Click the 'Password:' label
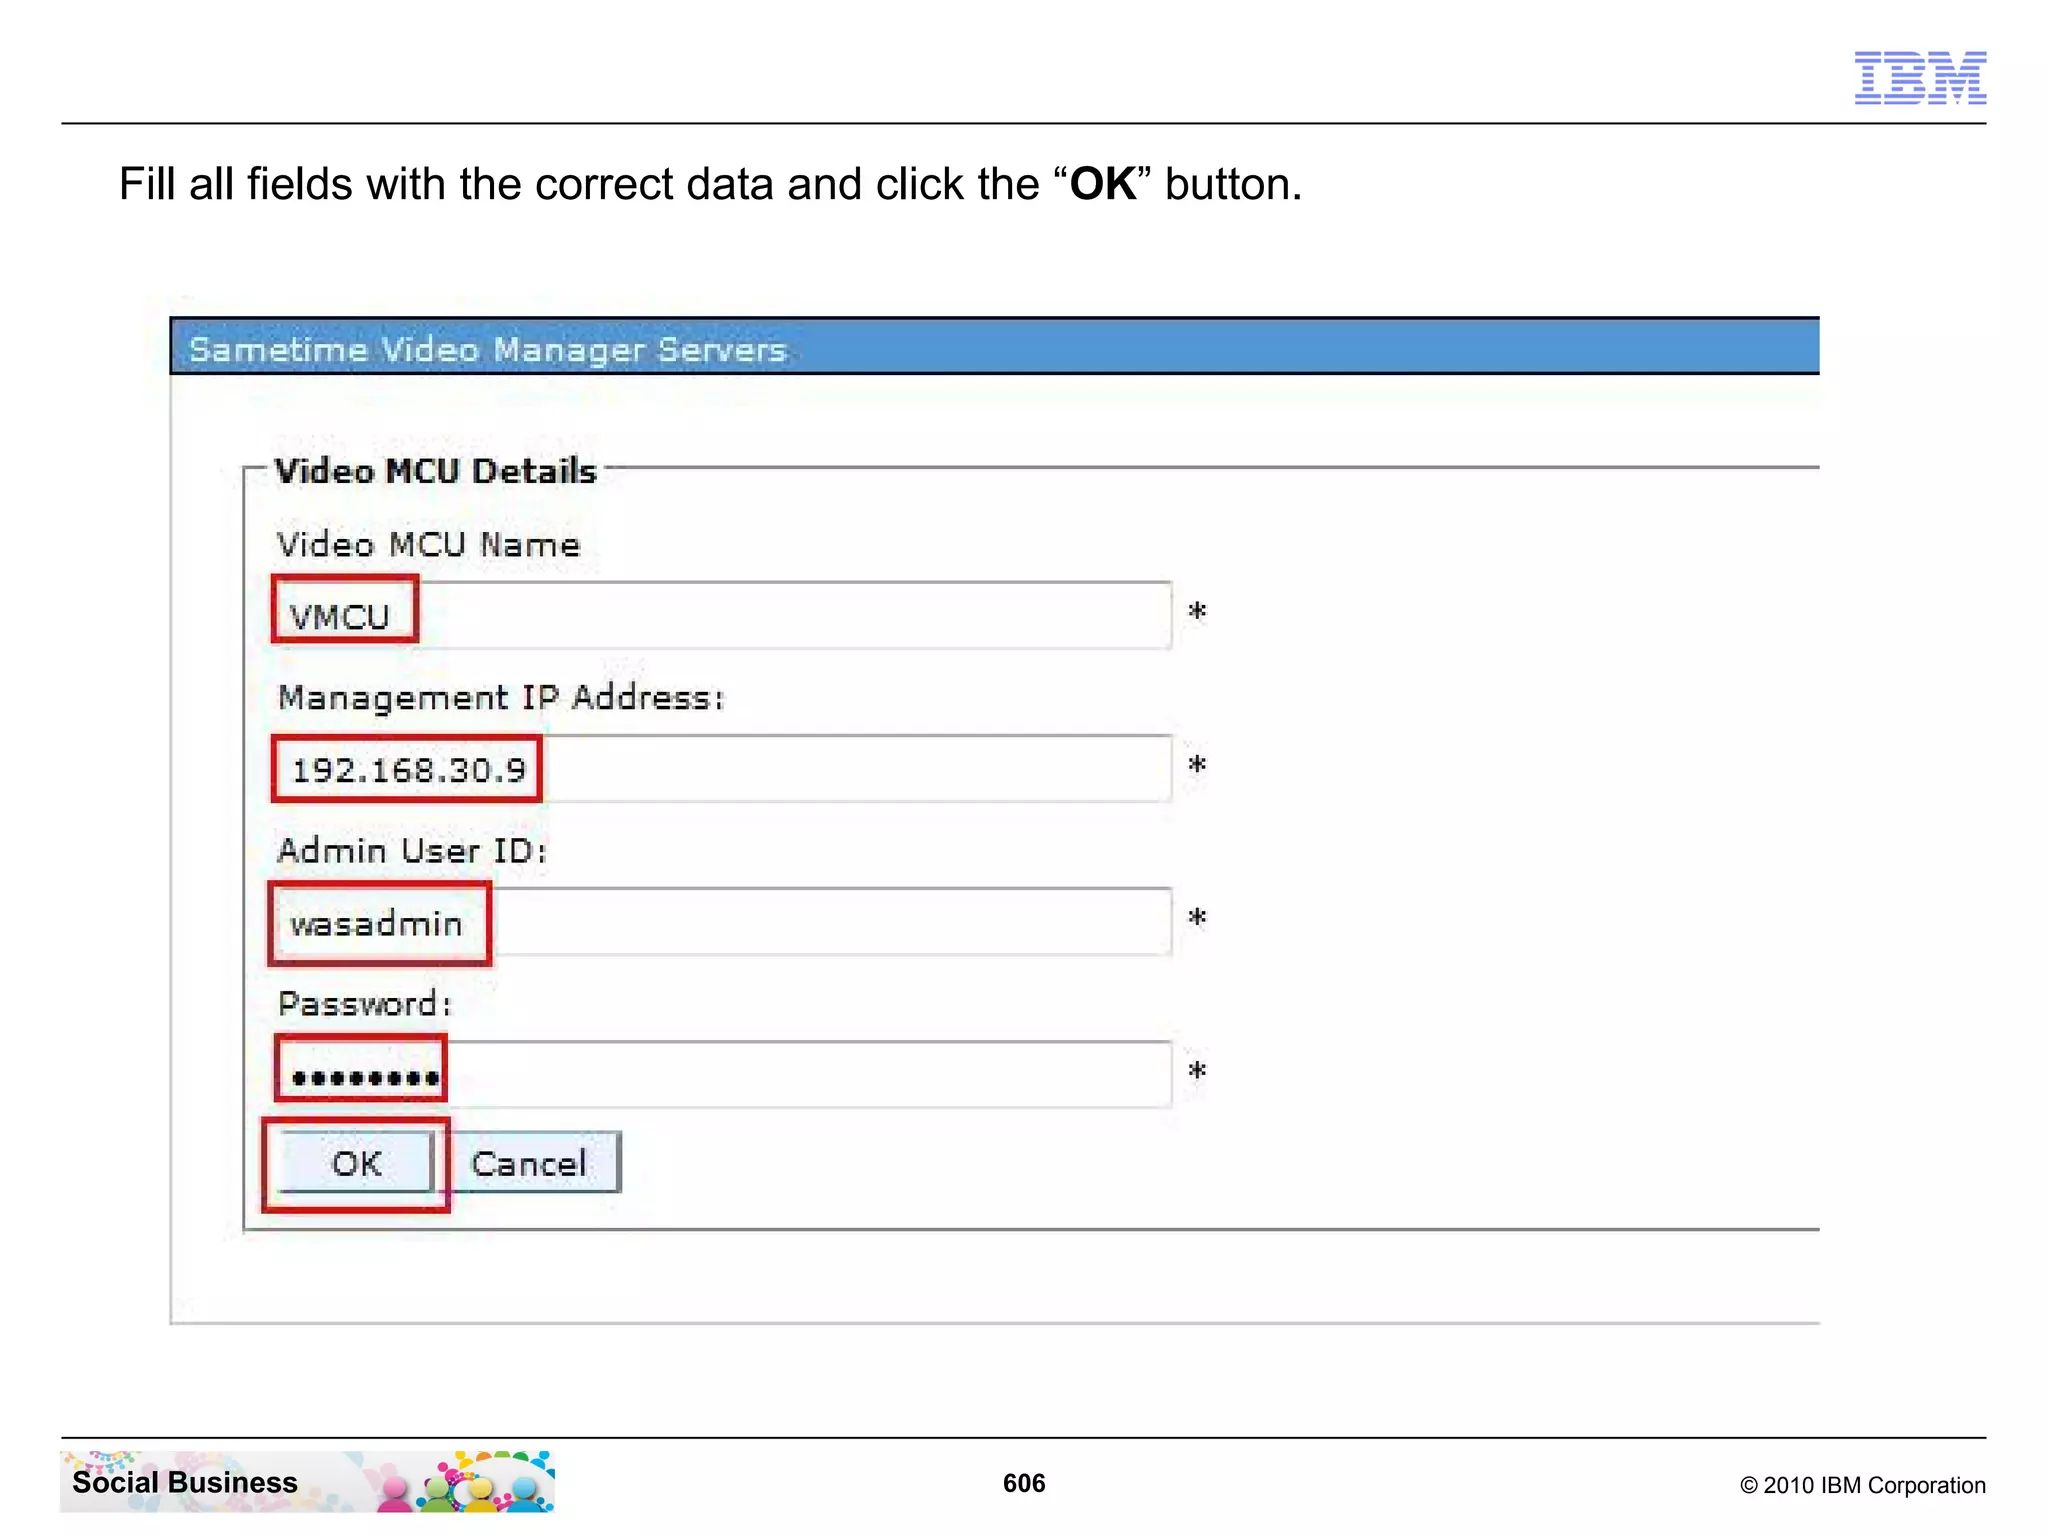 click(x=365, y=1003)
